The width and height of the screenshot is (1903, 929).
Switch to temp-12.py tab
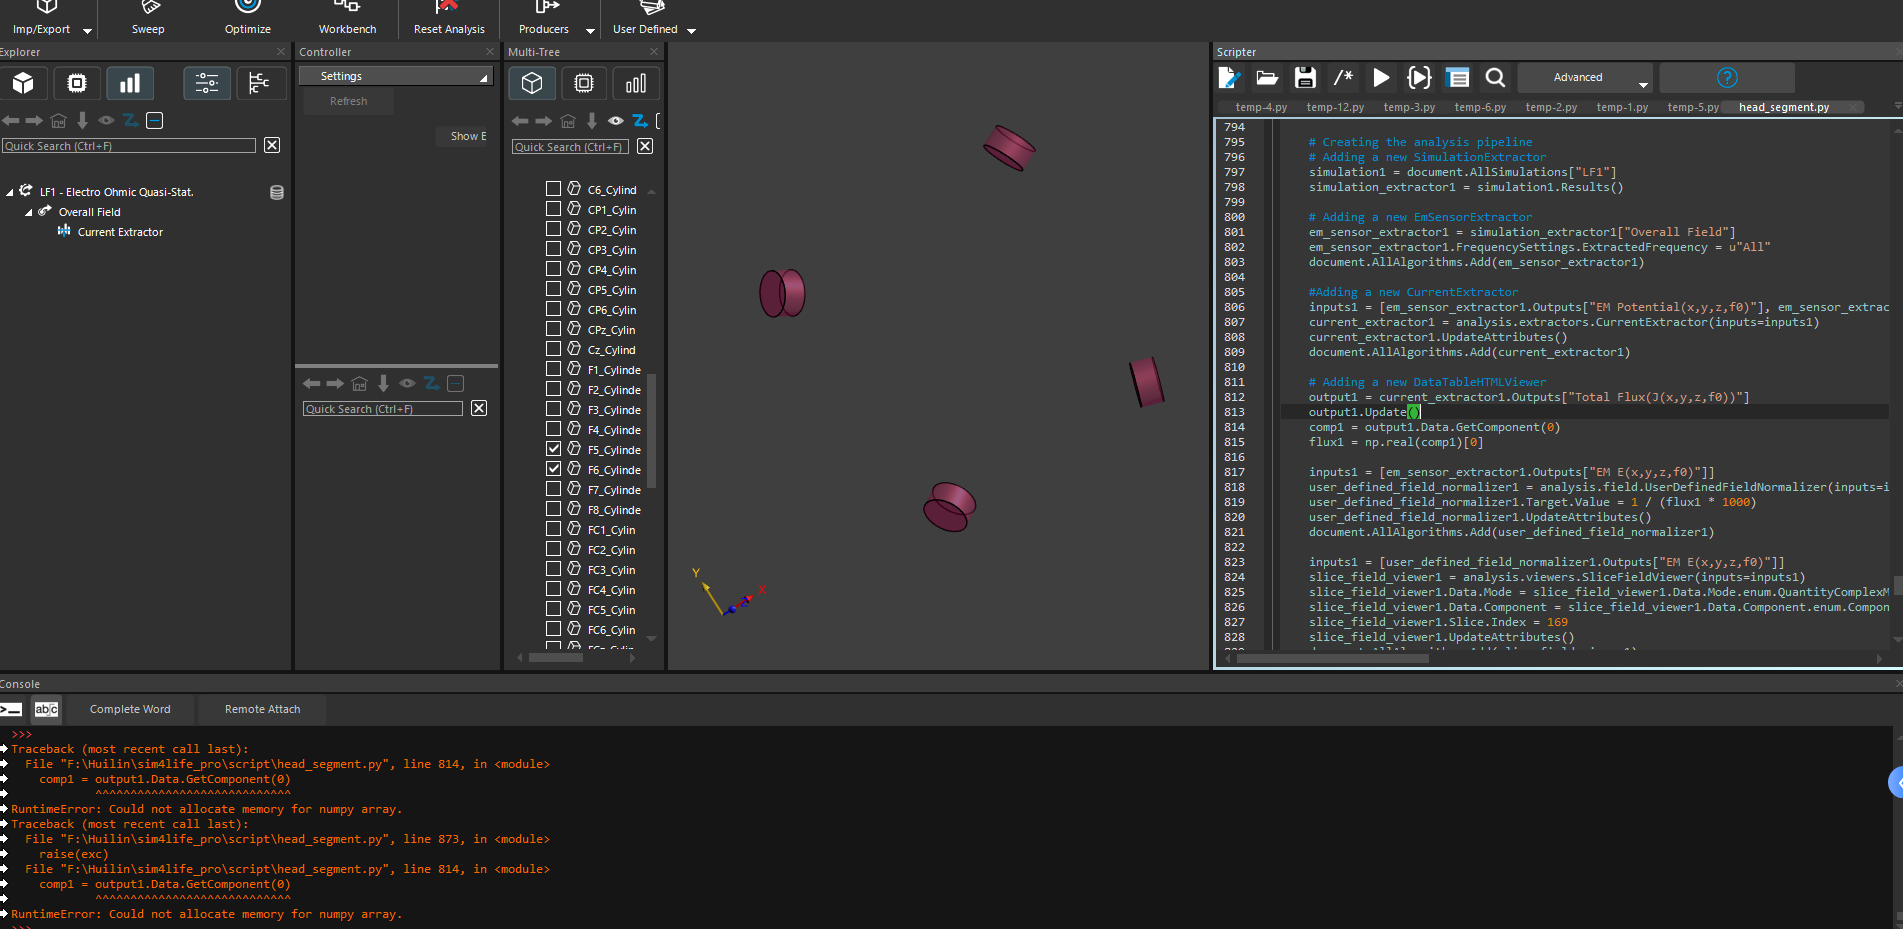point(1335,107)
